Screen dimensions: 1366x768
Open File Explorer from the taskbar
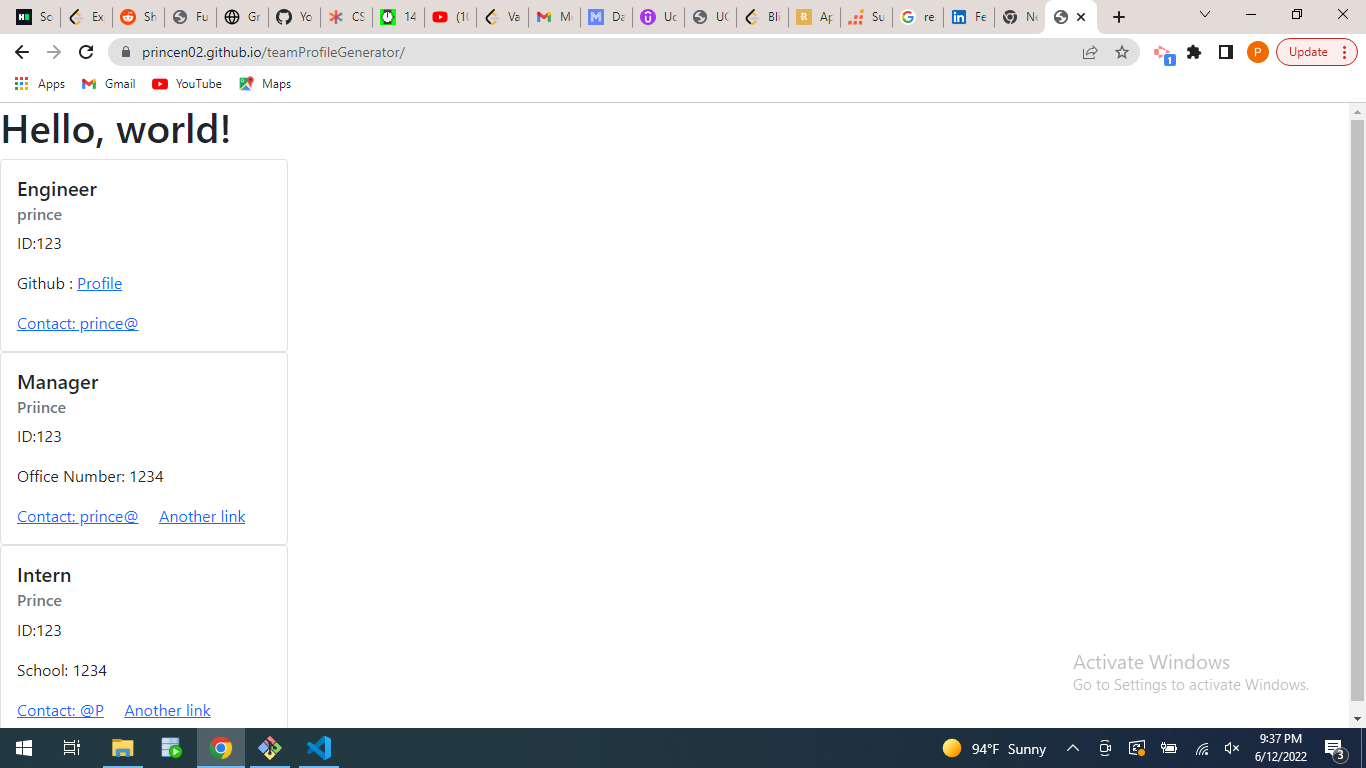(122, 748)
